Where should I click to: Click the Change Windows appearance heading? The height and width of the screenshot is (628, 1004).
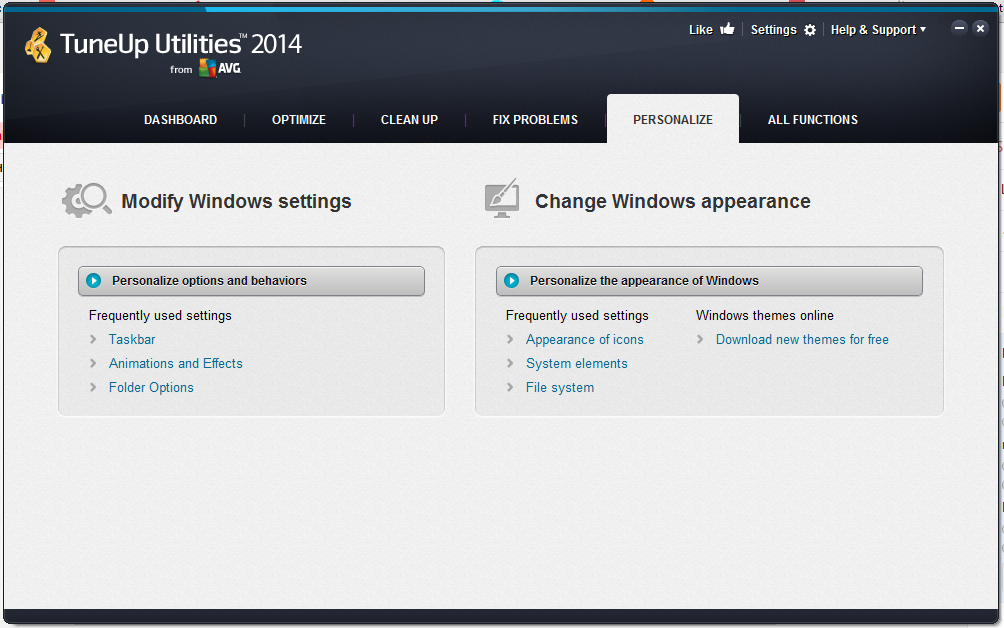pyautogui.click(x=673, y=201)
